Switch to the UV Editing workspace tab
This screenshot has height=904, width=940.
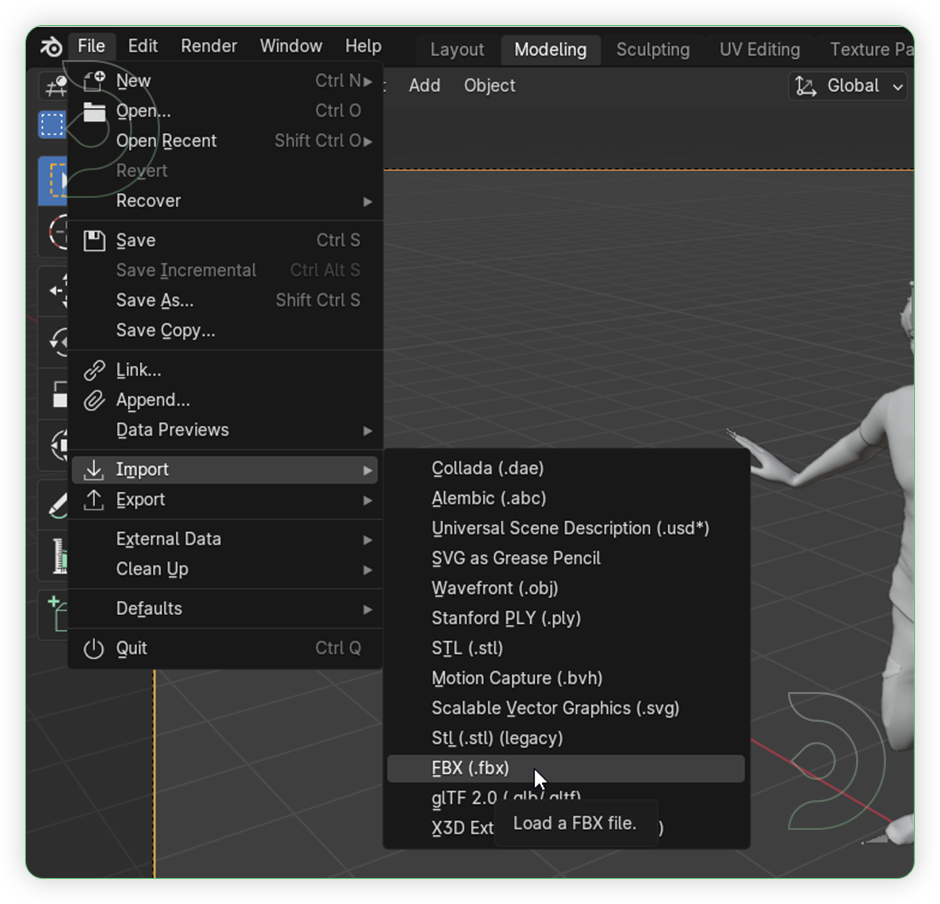click(x=759, y=49)
